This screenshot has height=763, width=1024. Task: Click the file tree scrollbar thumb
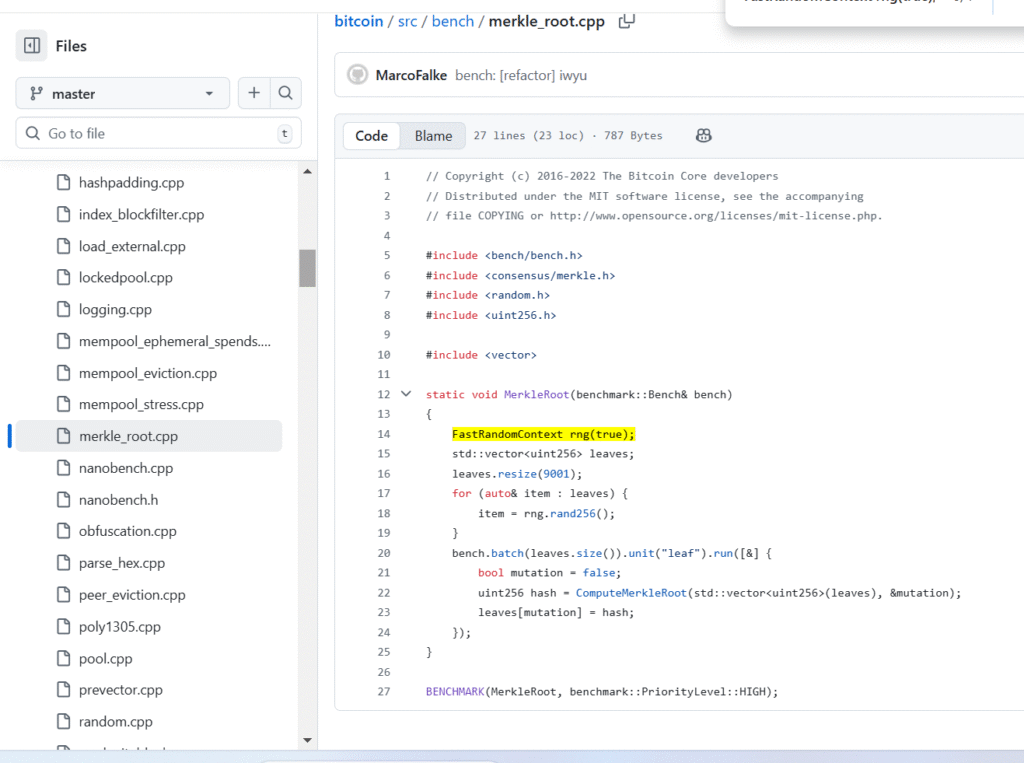coord(308,268)
